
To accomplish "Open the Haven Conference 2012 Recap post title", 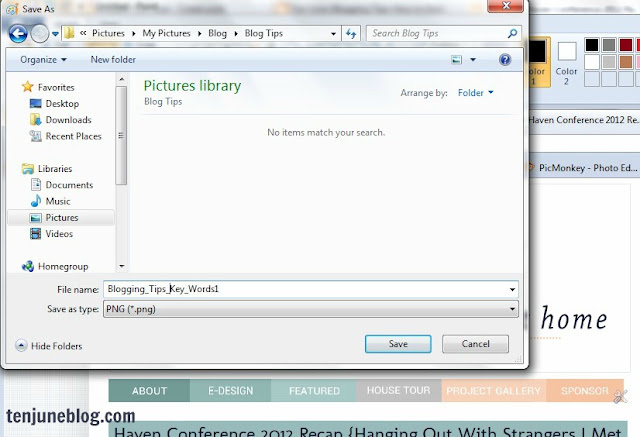I will pos(368,431).
